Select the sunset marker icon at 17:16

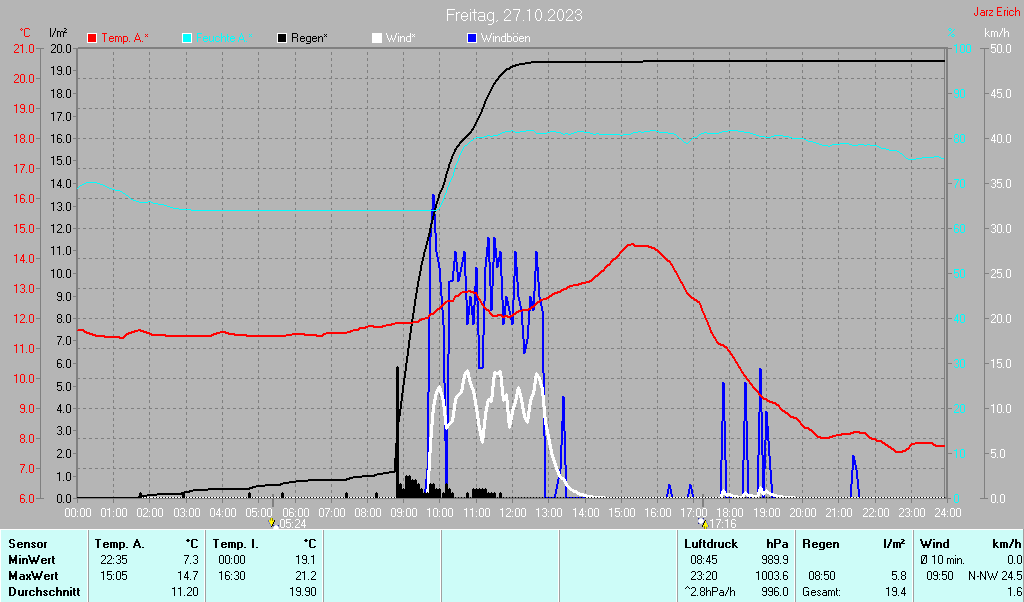tap(703, 523)
